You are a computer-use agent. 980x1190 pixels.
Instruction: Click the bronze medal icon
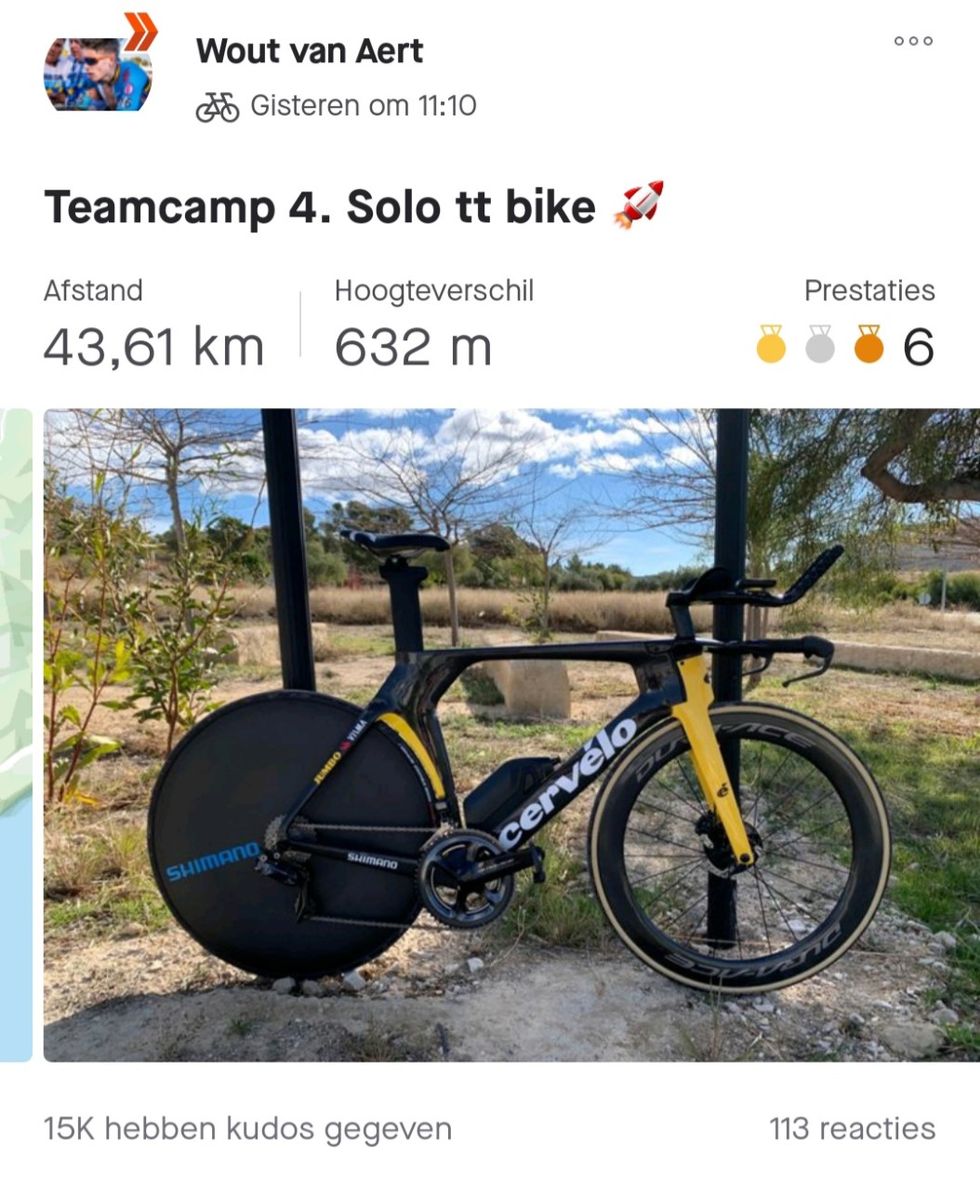tap(869, 345)
